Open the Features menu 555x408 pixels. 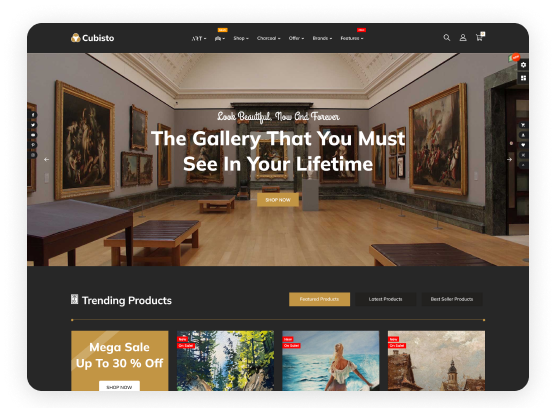click(x=352, y=38)
